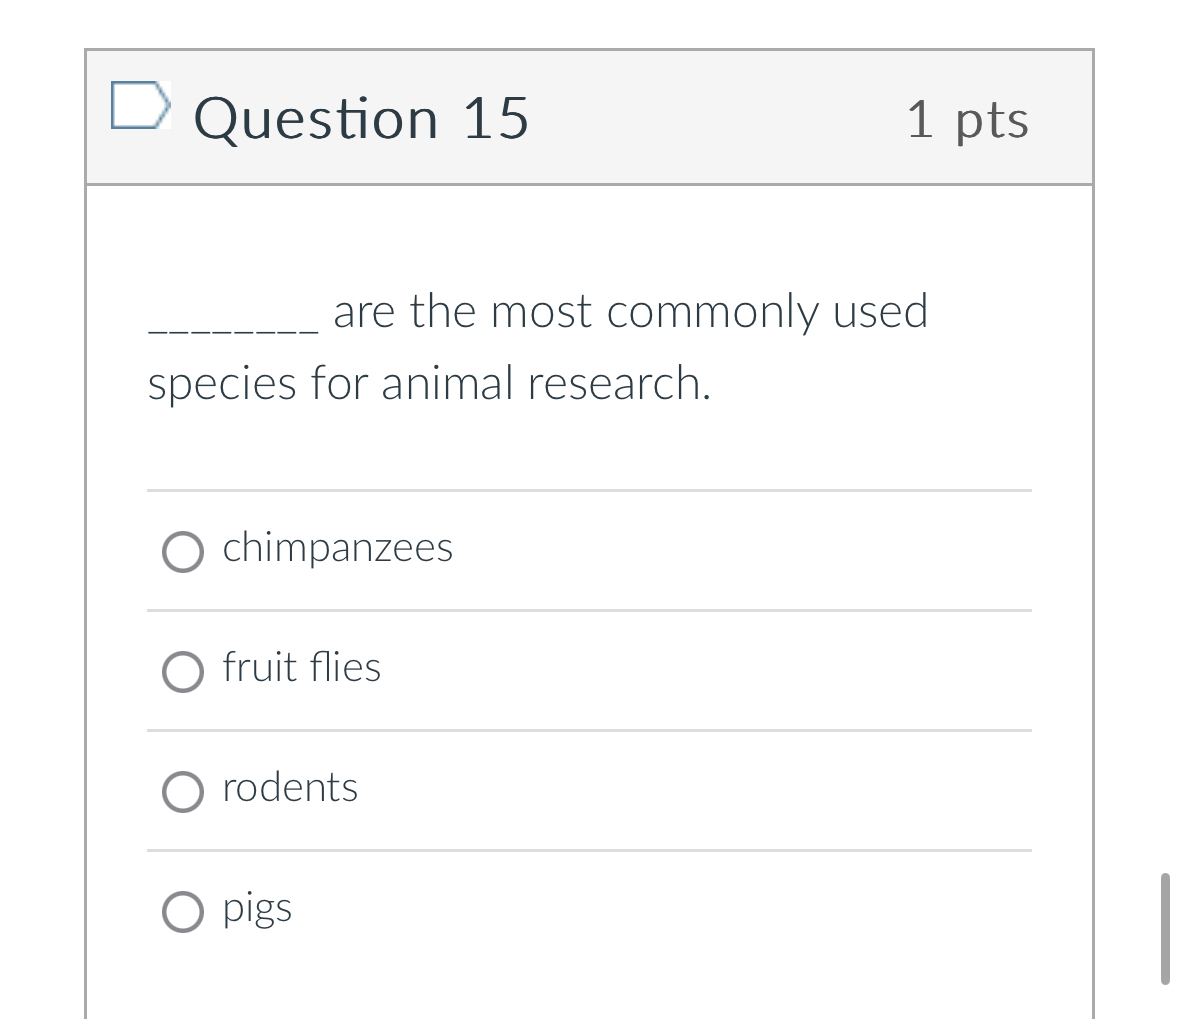Click the pigs answer option row

[256, 908]
